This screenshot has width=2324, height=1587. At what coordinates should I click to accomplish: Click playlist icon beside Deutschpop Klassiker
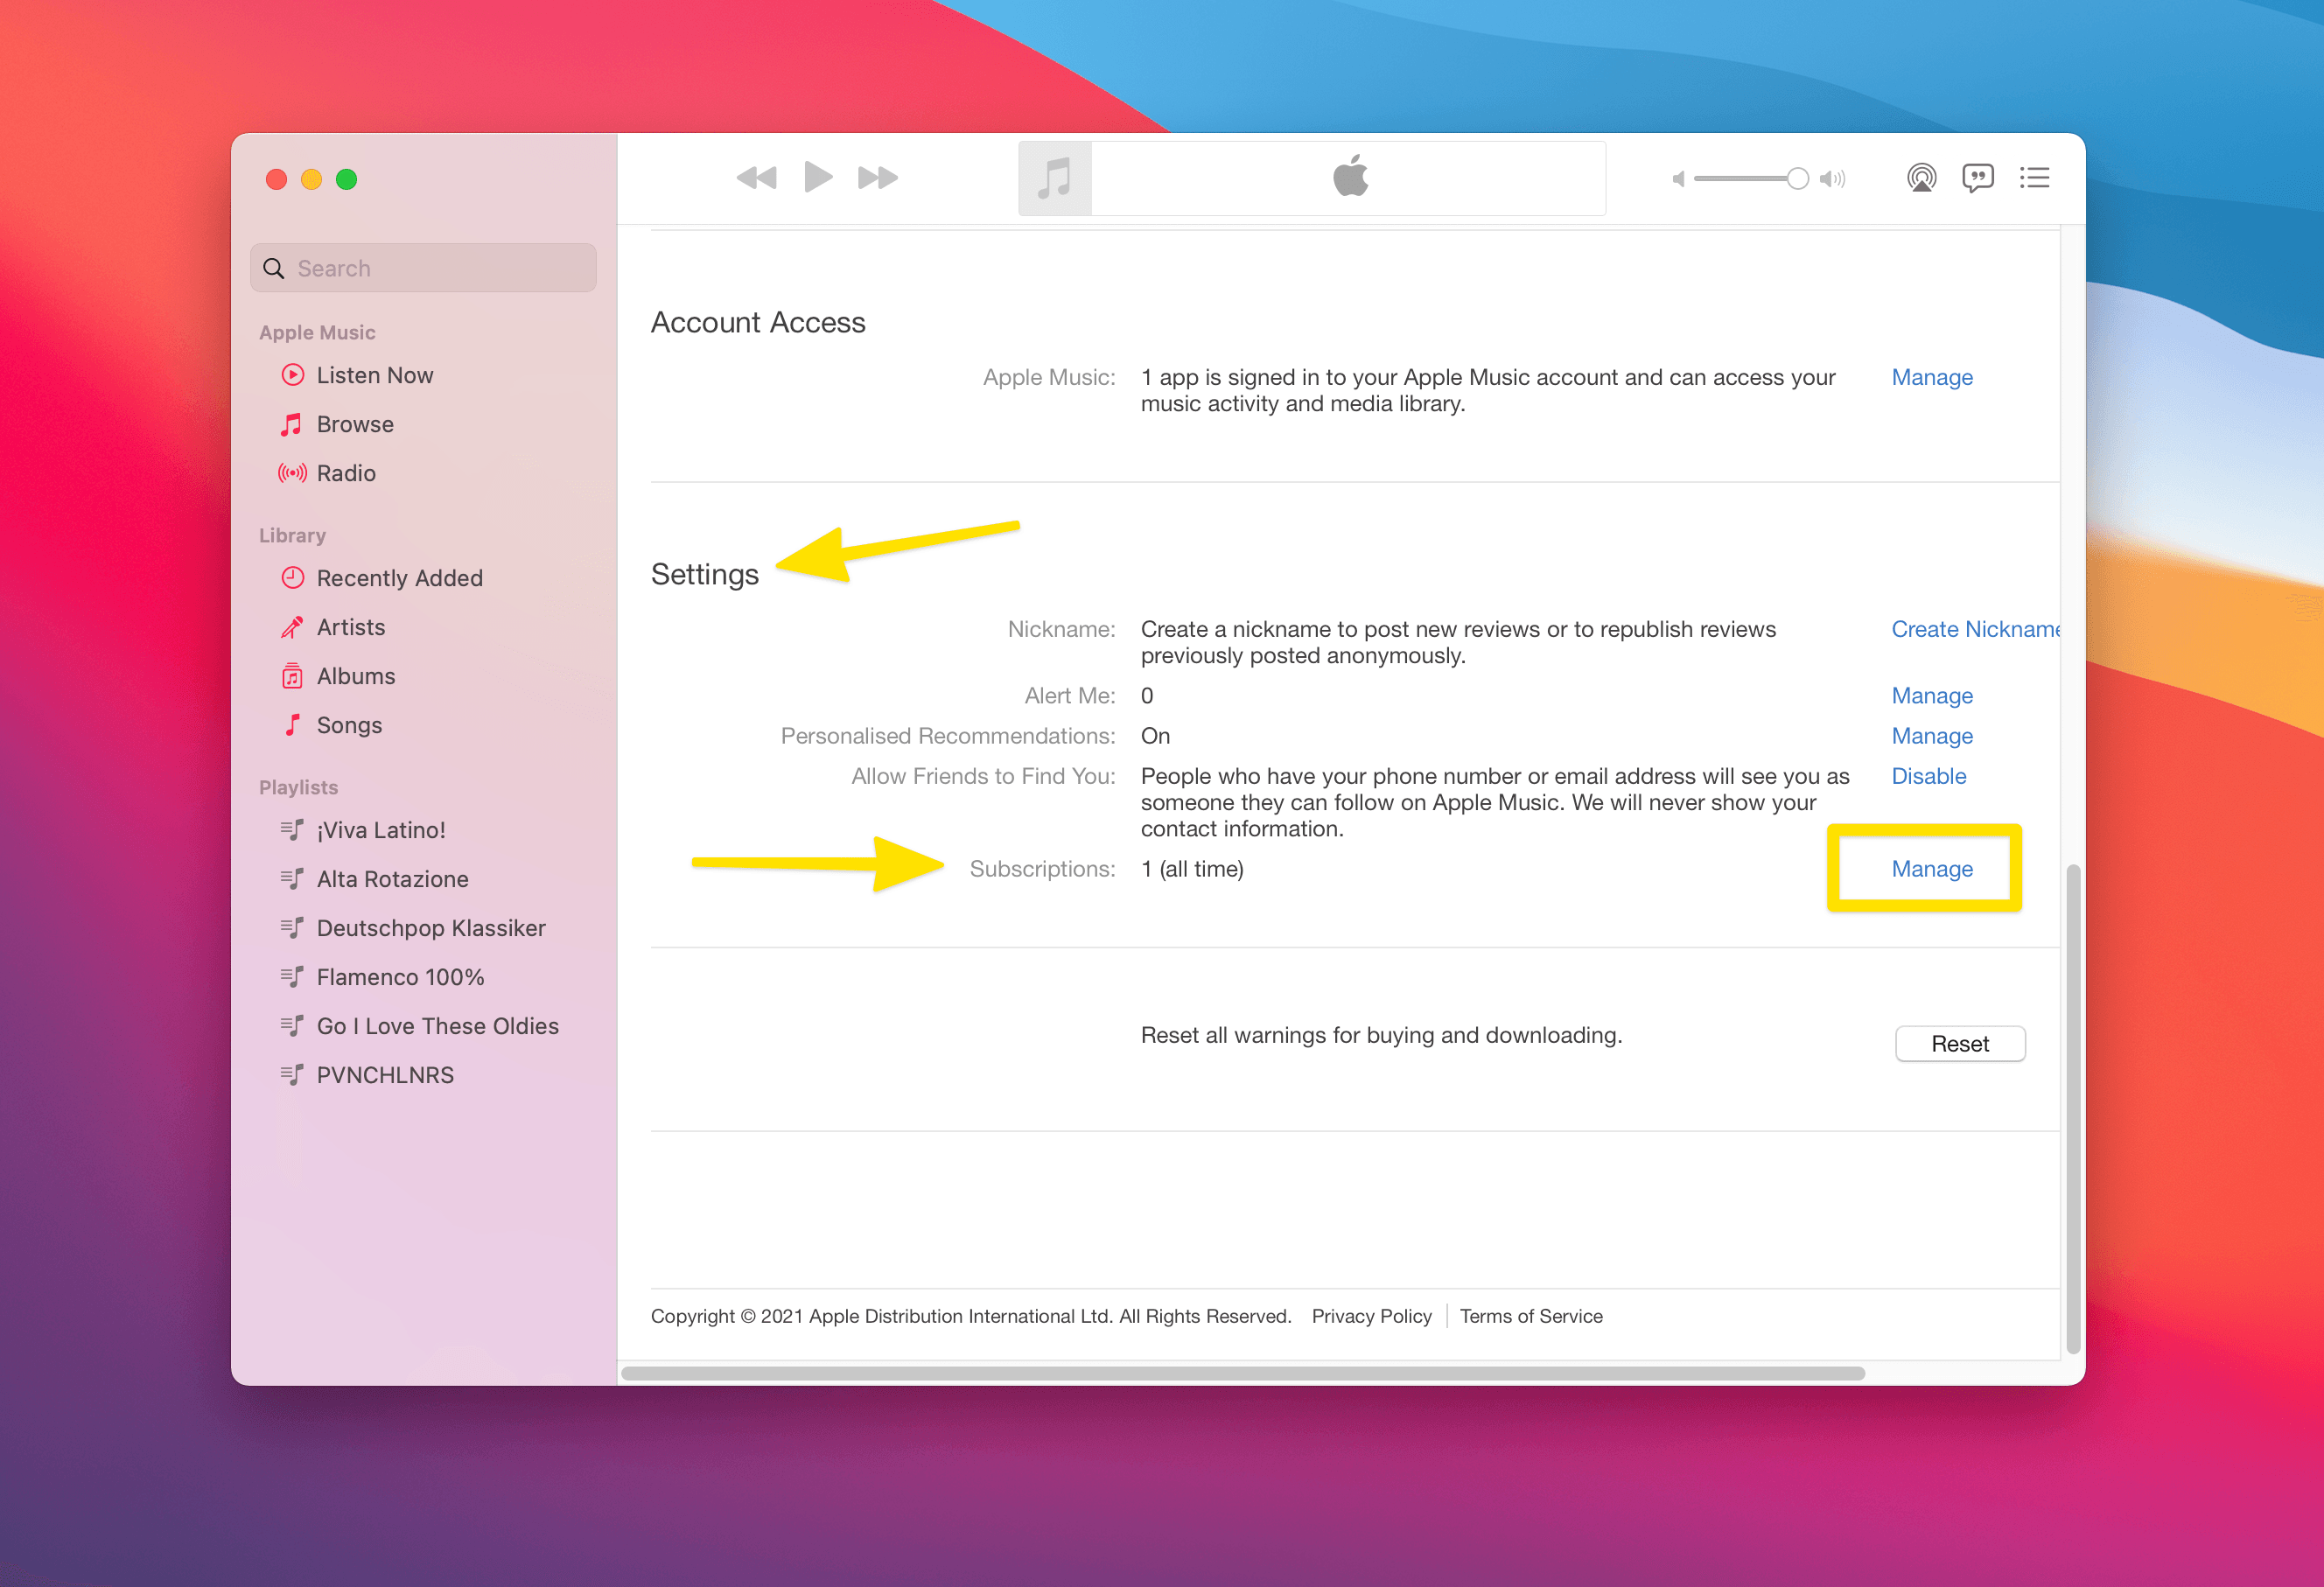(x=291, y=927)
